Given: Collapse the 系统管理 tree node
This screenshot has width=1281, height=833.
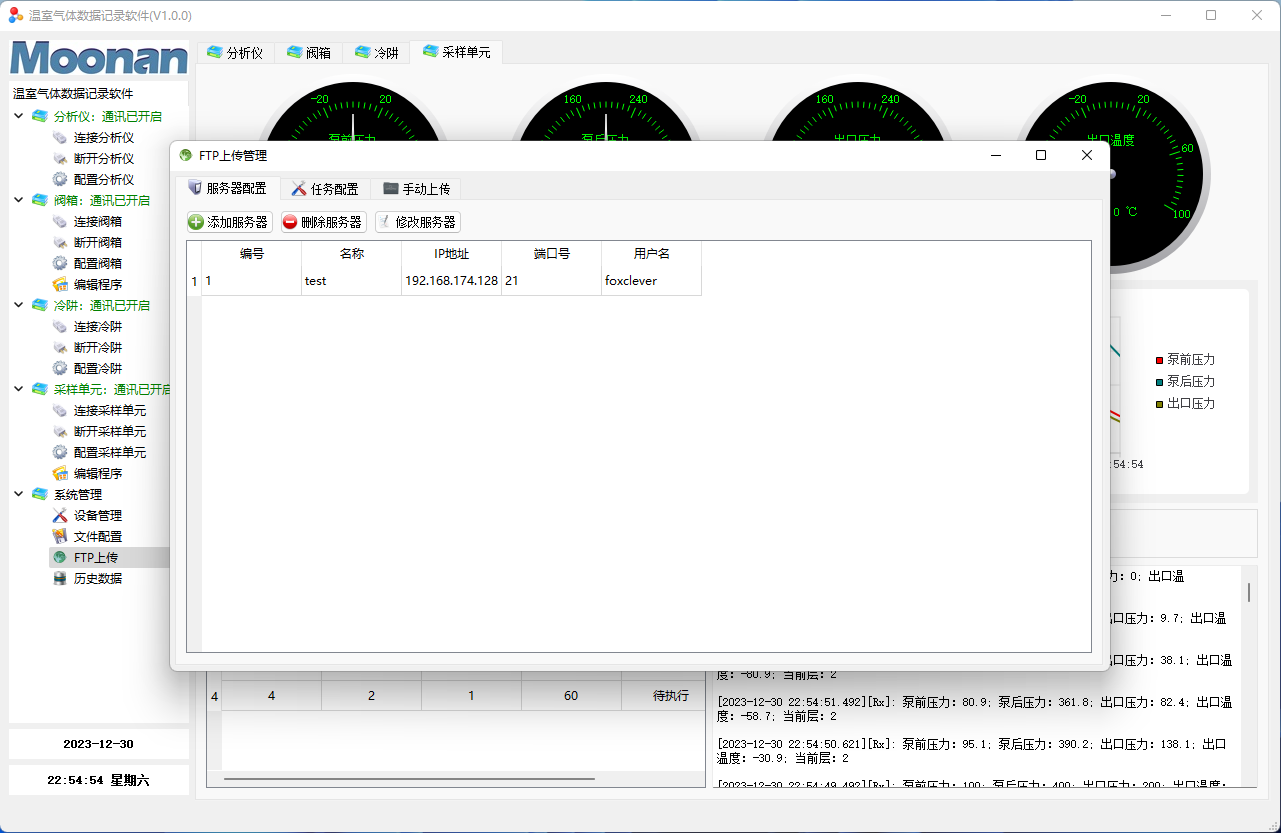Looking at the screenshot, I should pyautogui.click(x=19, y=494).
